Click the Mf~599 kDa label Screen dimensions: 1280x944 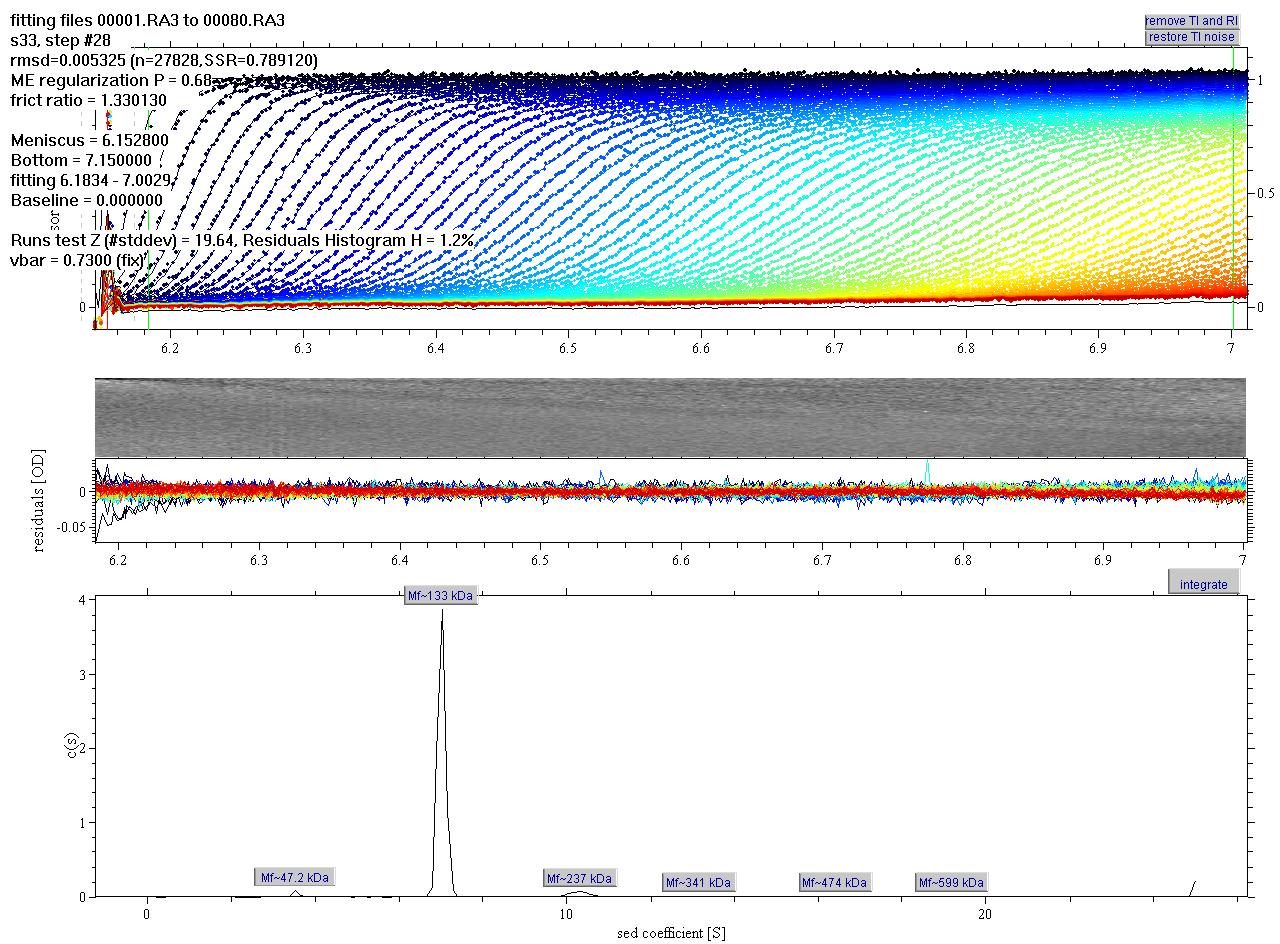click(951, 882)
